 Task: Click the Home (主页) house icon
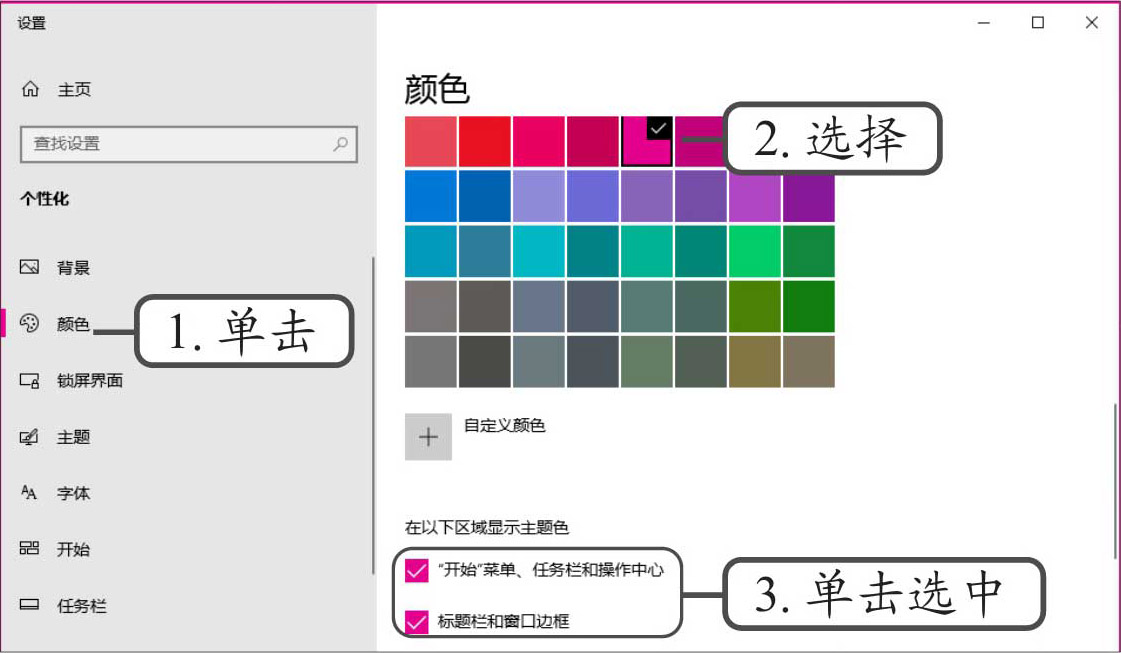pos(29,89)
